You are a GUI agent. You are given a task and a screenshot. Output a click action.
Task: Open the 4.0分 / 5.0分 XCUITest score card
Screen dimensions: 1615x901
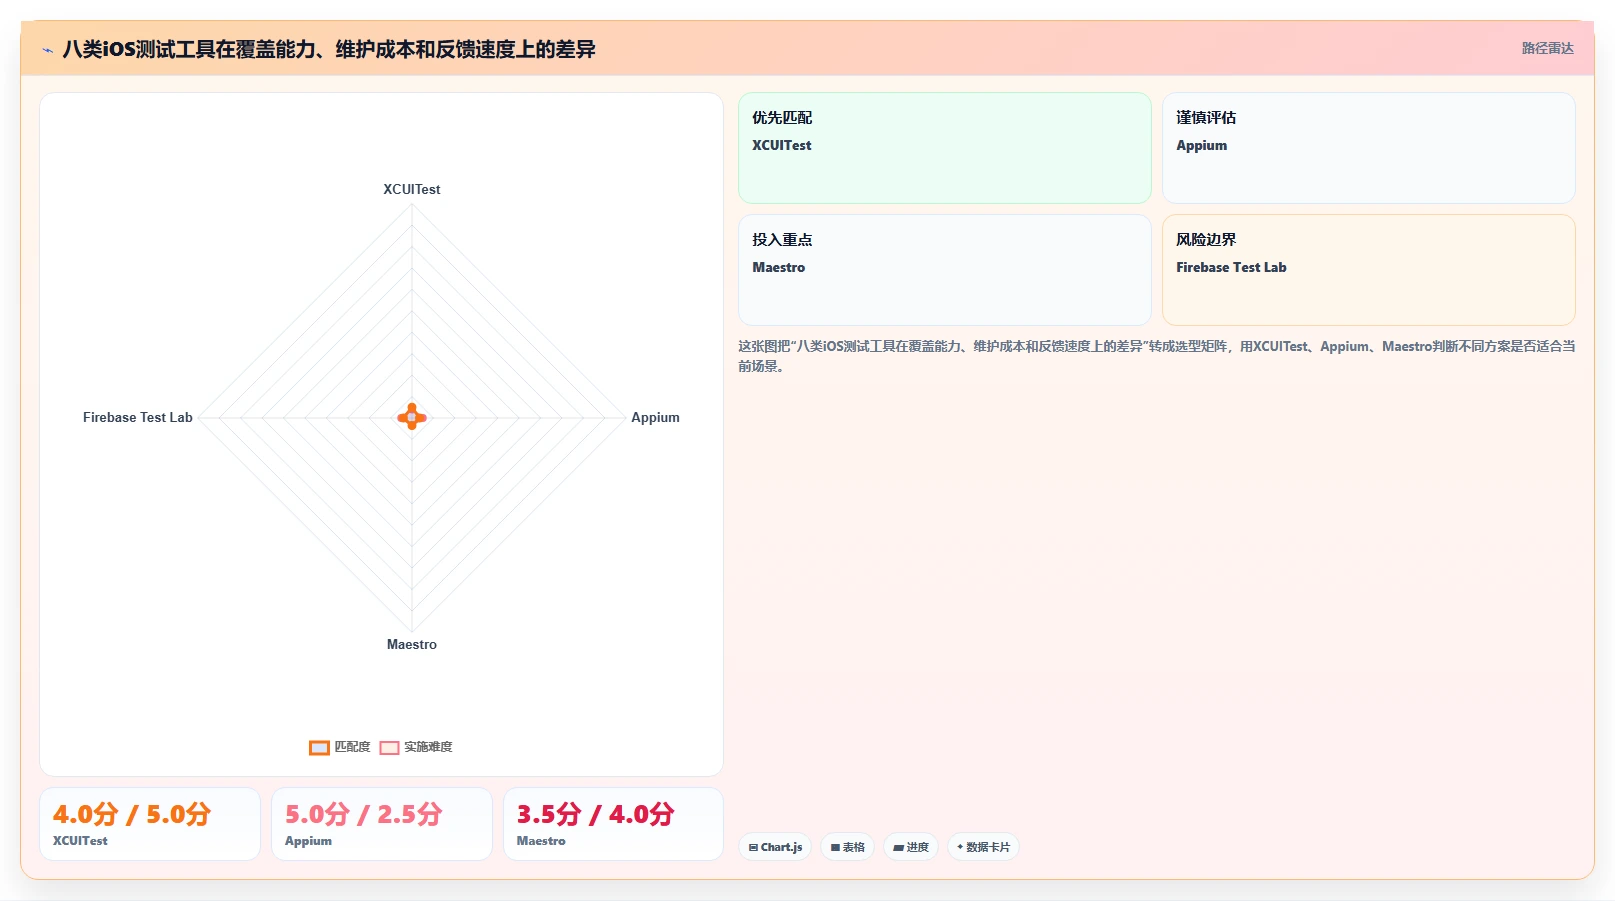point(150,824)
